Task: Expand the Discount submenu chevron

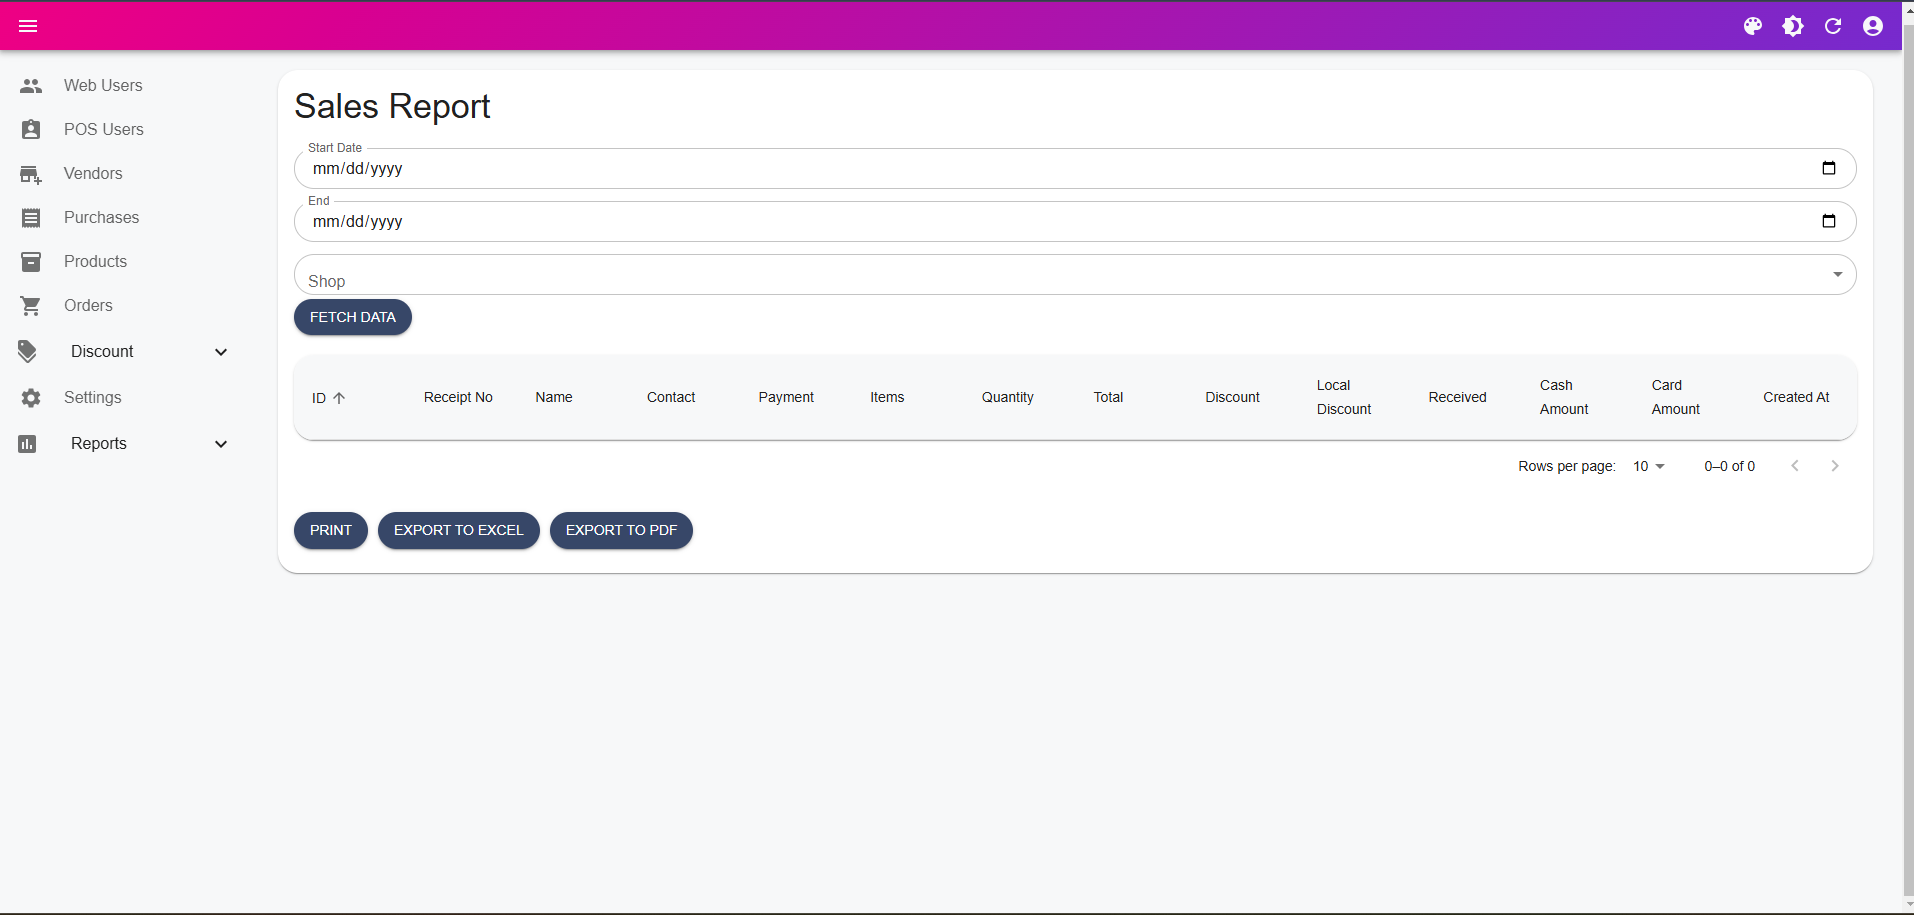Action: click(221, 352)
